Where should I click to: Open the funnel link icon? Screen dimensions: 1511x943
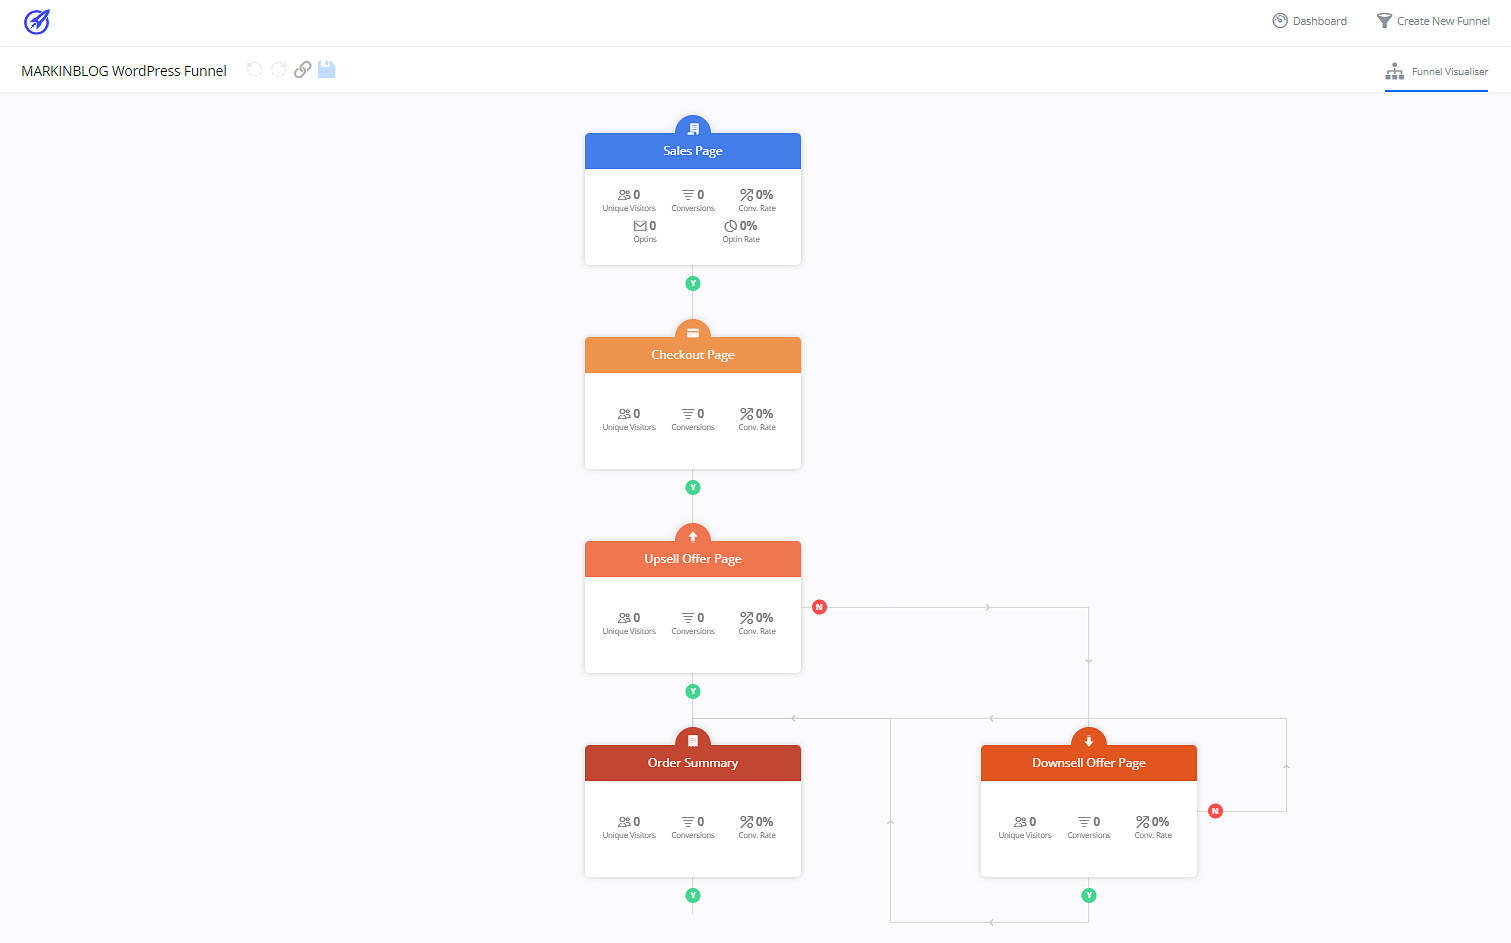[x=303, y=69]
